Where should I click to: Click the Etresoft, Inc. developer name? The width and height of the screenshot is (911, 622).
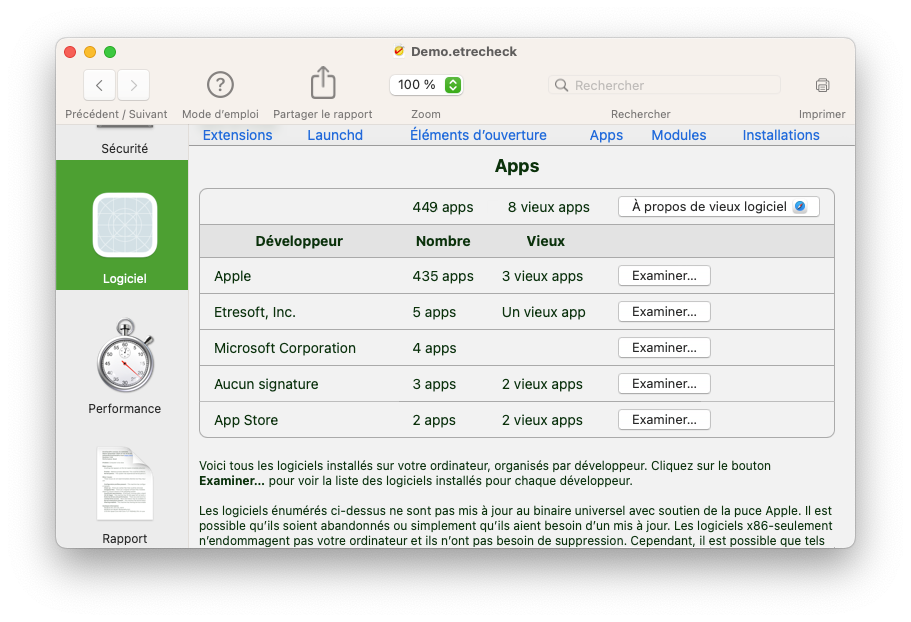point(255,312)
